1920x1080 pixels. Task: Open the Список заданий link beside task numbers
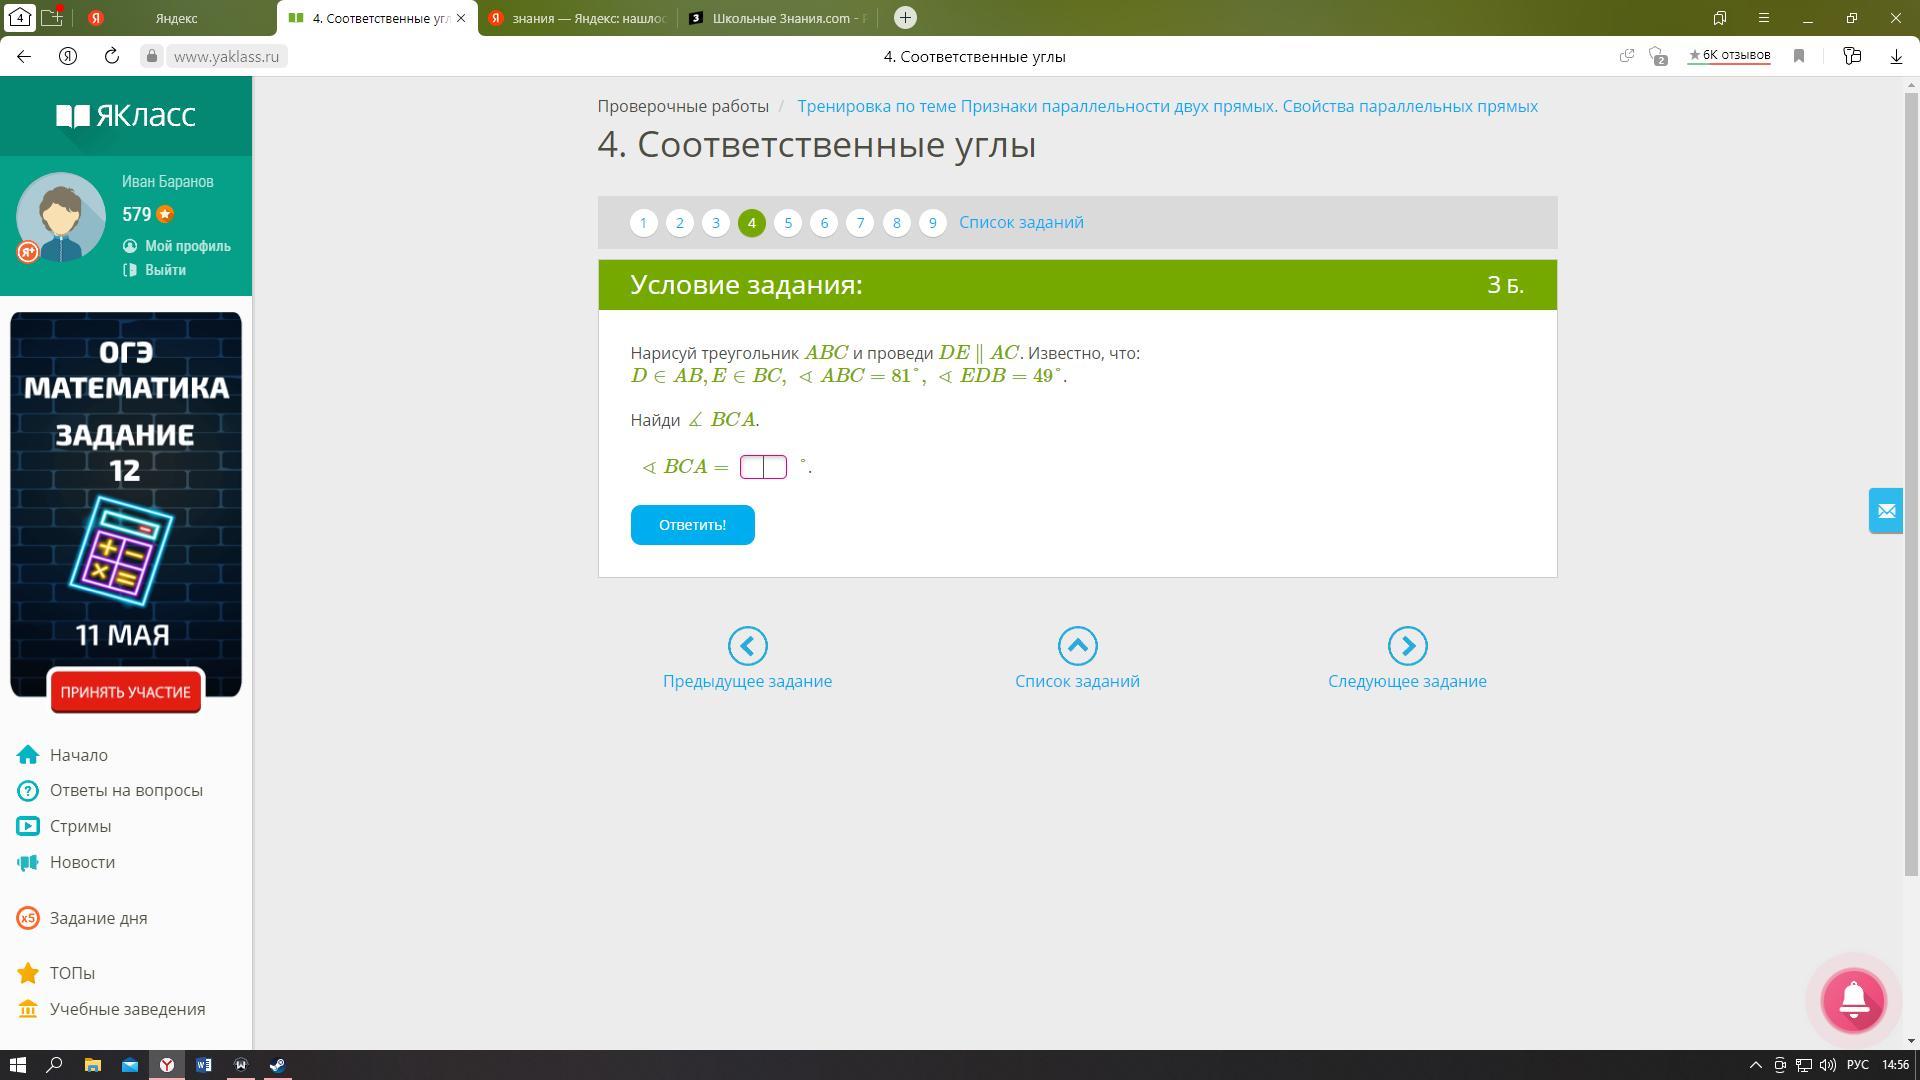click(x=1021, y=222)
